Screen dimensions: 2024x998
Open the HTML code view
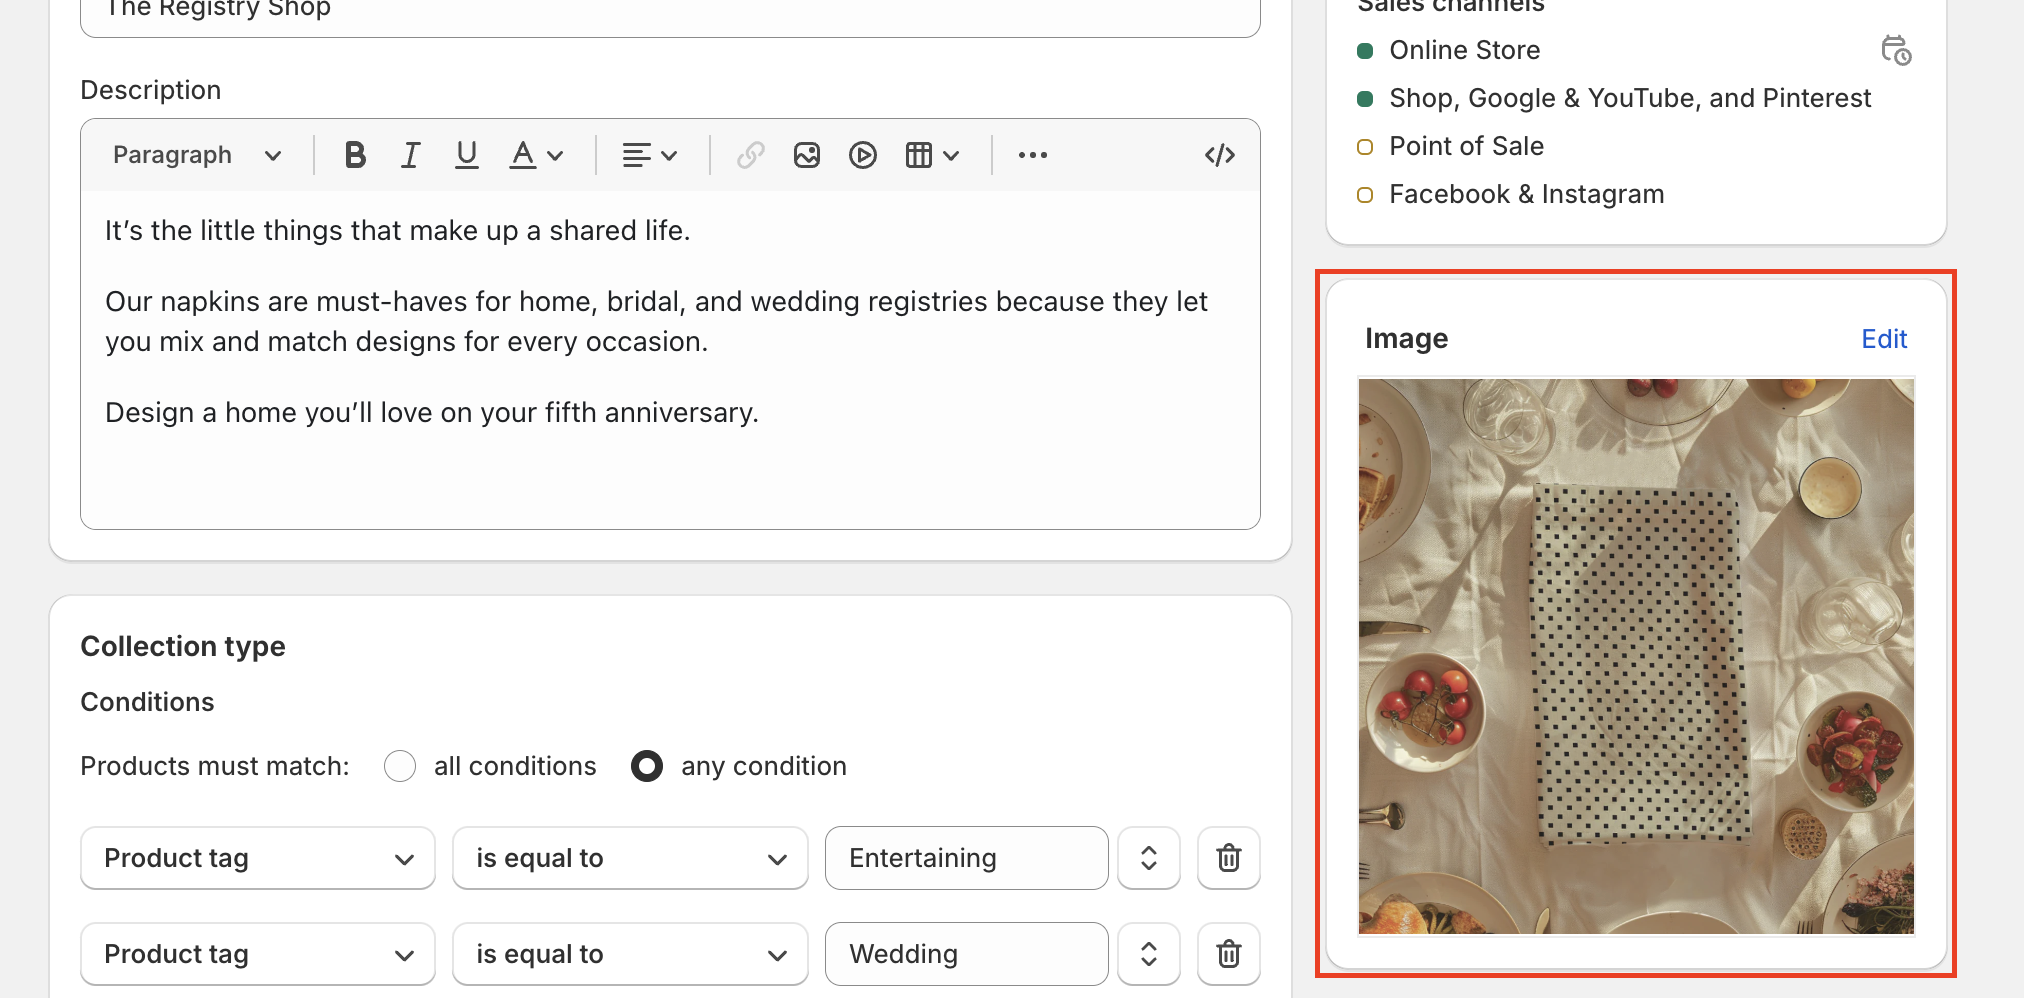(1219, 155)
